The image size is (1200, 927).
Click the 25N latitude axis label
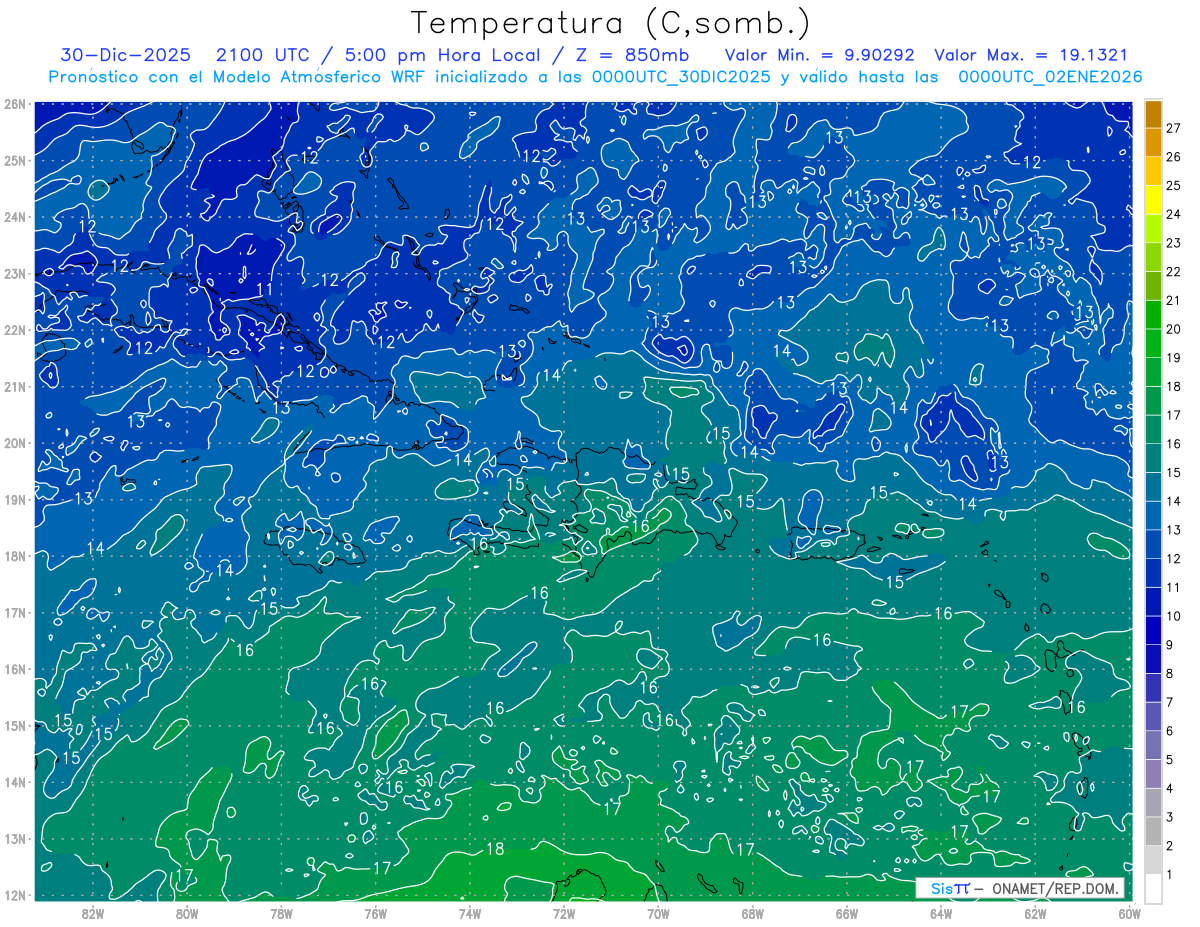tap(14, 160)
